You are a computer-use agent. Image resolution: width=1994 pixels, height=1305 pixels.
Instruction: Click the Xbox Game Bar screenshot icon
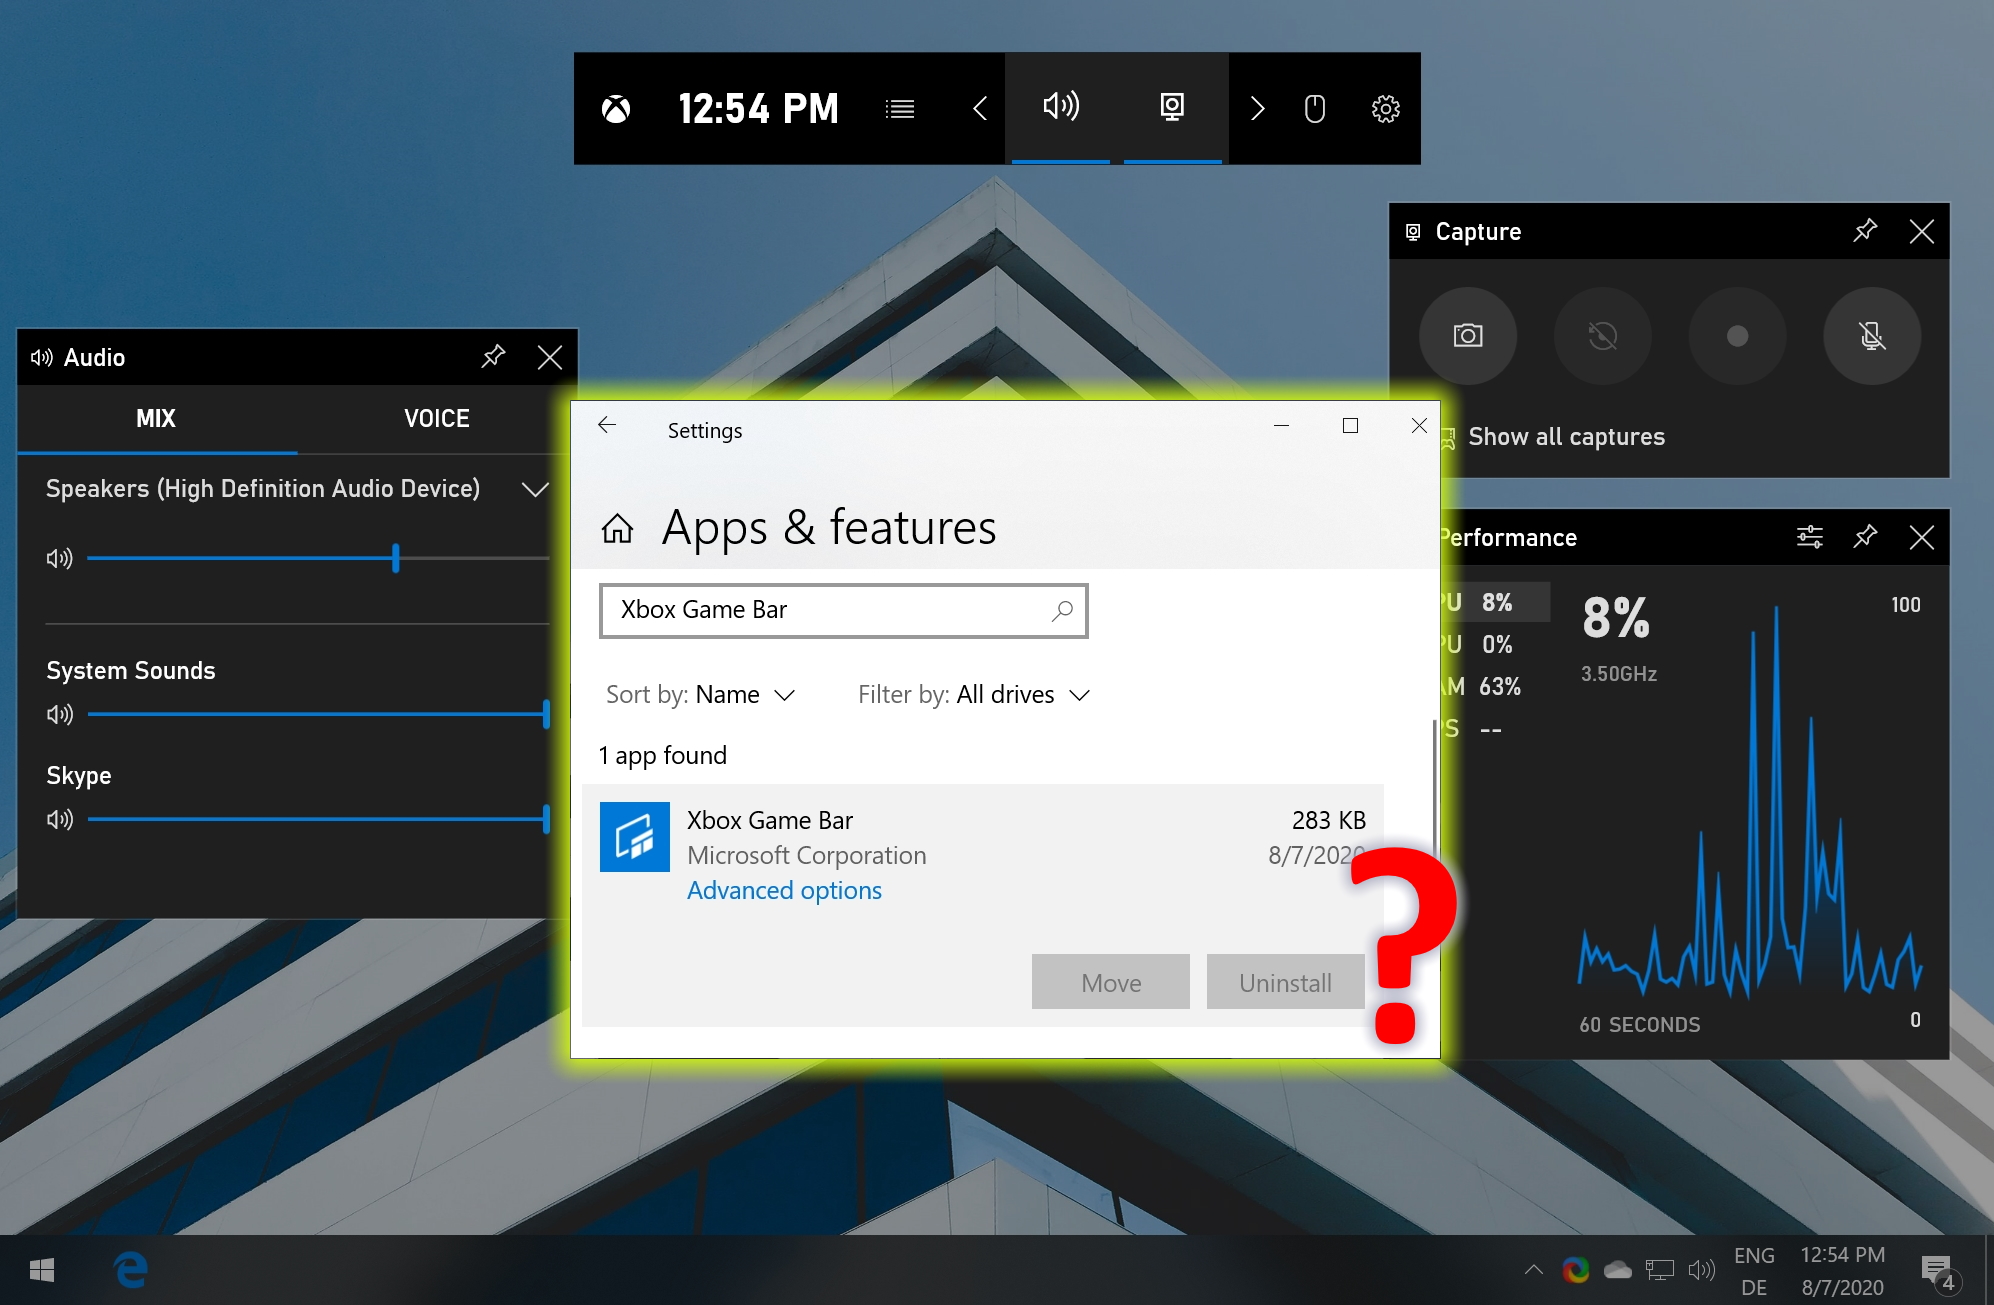(1468, 335)
